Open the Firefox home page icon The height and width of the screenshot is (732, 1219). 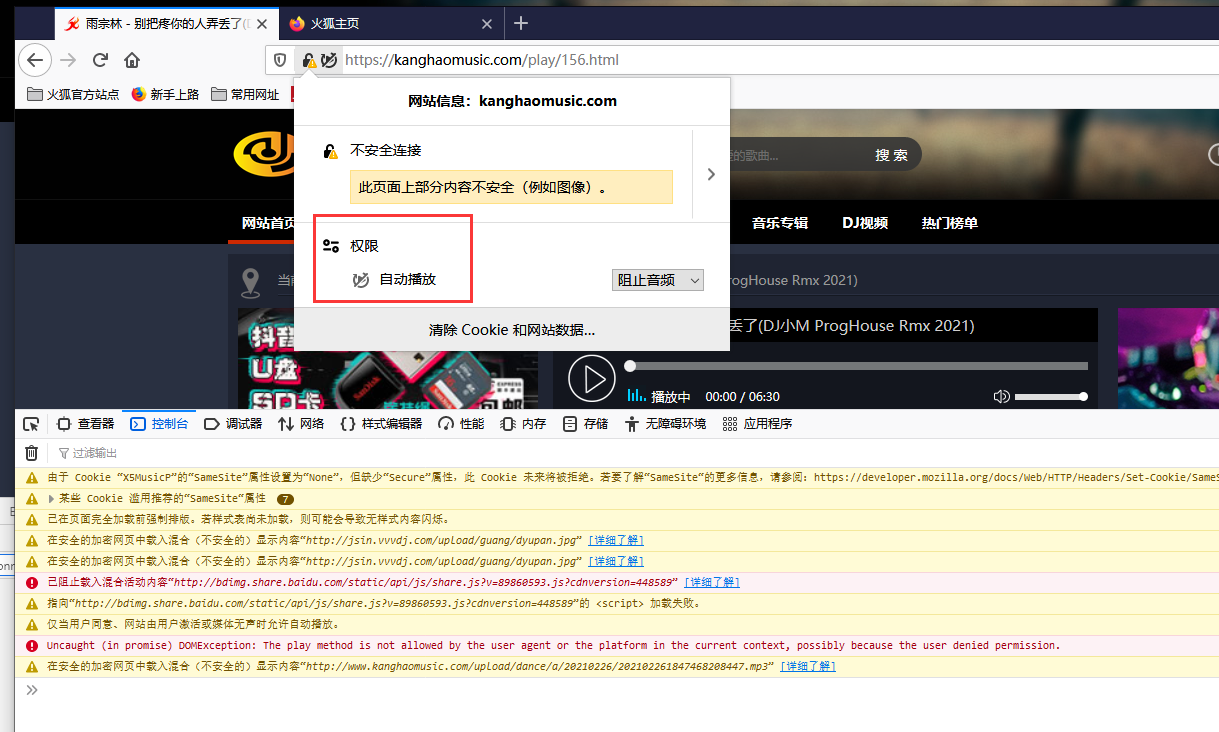click(132, 60)
